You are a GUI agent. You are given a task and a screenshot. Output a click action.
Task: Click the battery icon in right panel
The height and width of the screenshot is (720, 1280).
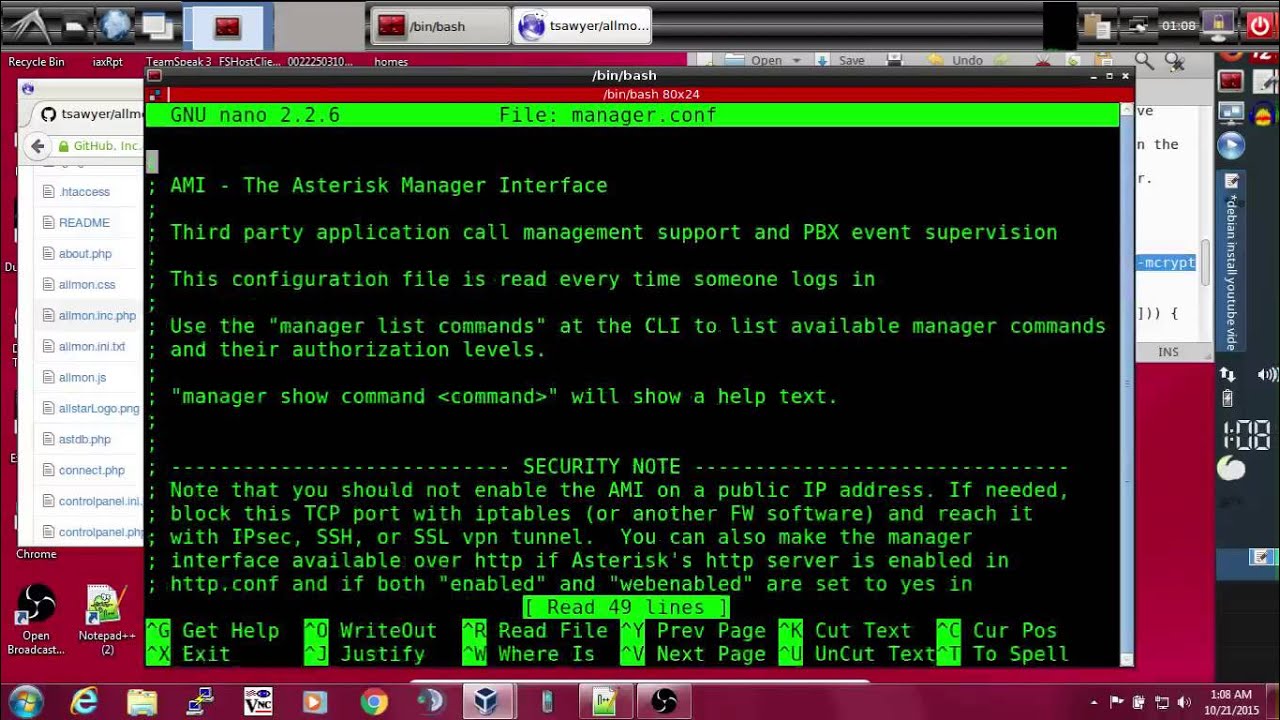coord(1227,399)
